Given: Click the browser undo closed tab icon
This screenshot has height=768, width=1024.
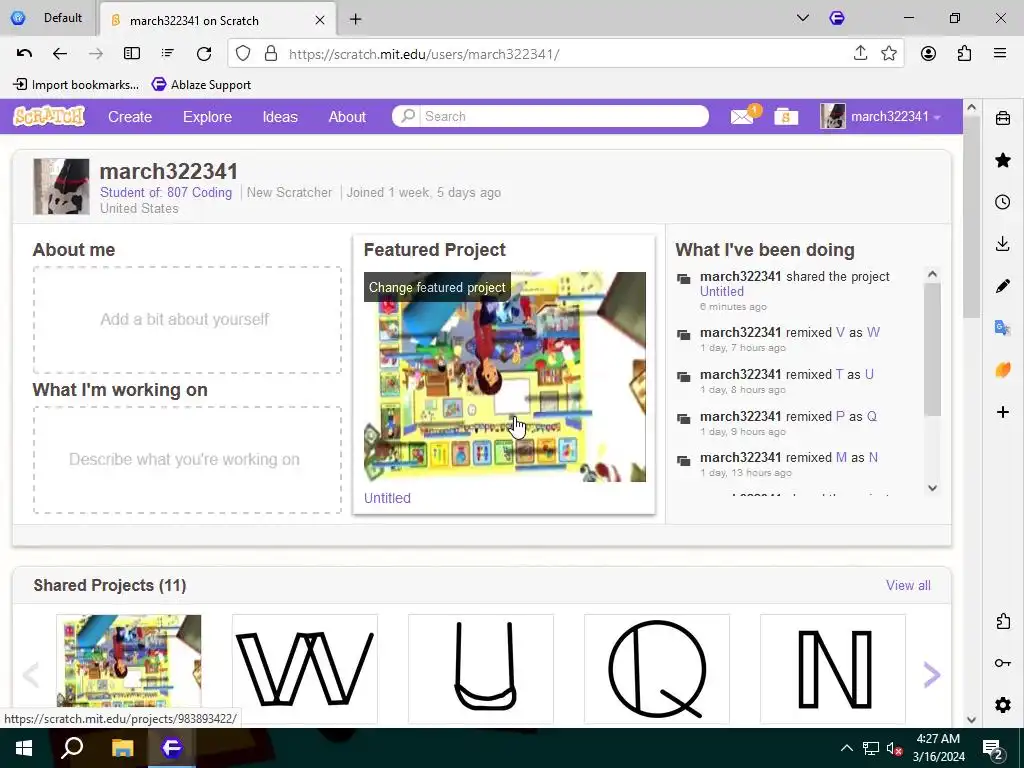Looking at the screenshot, I should pyautogui.click(x=24, y=54).
